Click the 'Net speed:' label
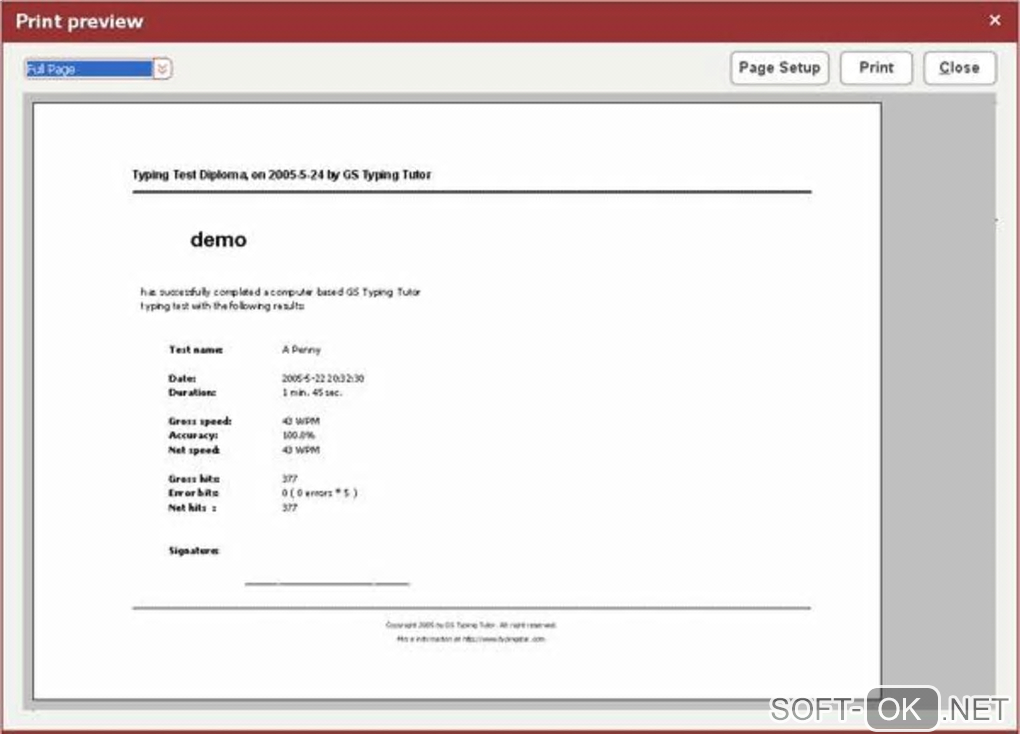The image size is (1020, 734). [x=194, y=450]
